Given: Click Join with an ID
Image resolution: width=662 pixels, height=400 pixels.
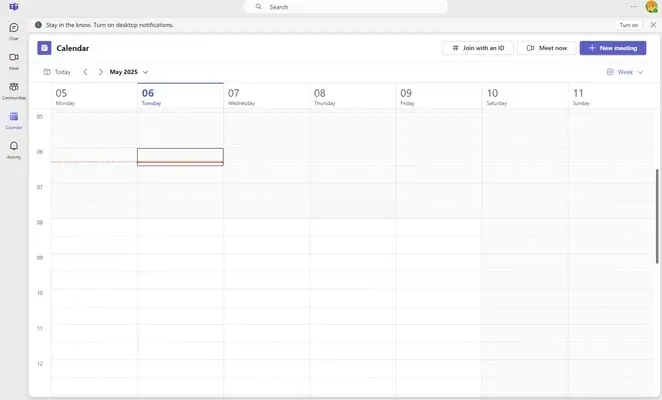Looking at the screenshot, I should coord(477,47).
